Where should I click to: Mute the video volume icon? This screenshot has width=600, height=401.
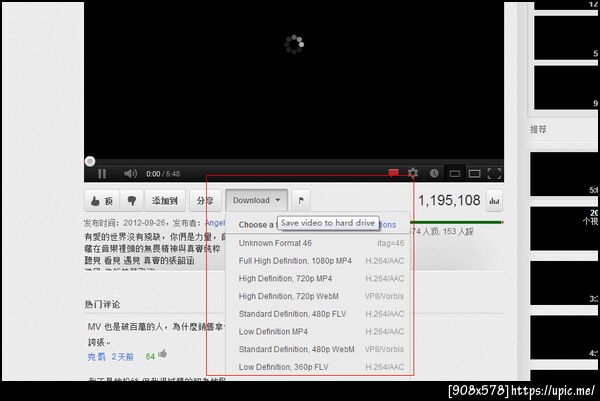pos(130,174)
